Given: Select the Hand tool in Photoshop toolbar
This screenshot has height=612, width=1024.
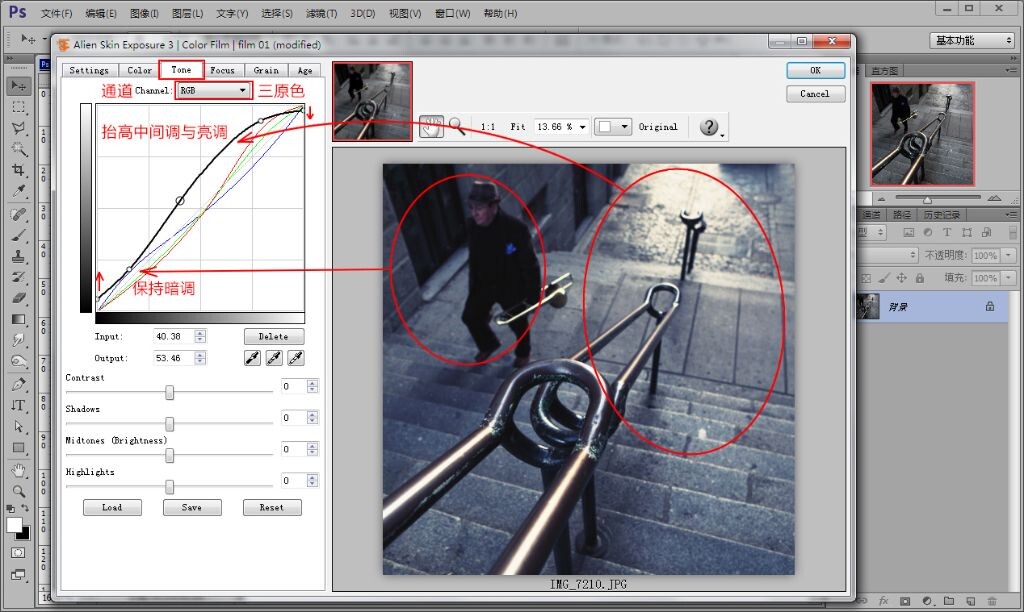Looking at the screenshot, I should (18, 470).
